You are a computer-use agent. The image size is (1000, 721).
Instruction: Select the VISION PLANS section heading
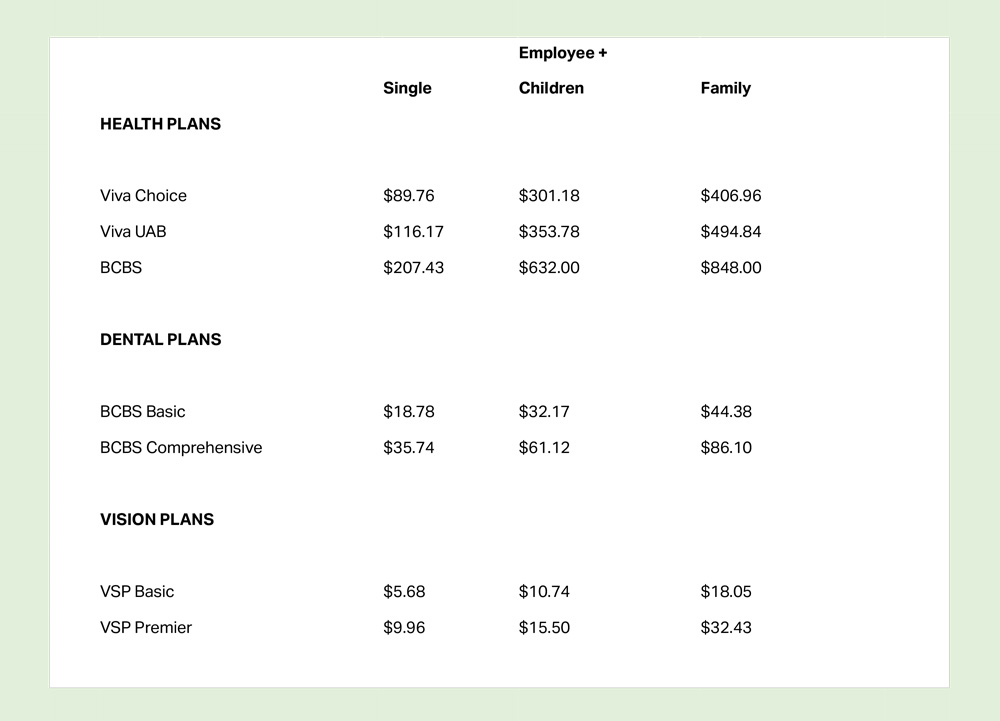157,520
